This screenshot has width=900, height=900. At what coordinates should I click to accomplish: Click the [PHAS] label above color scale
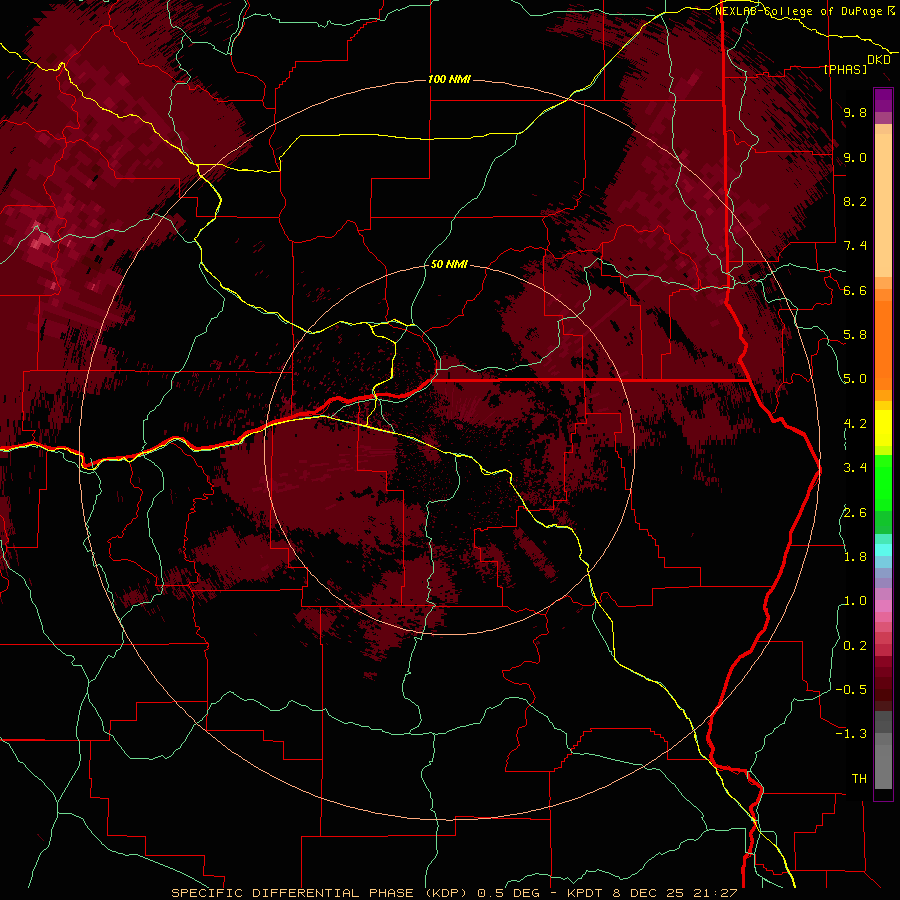[x=845, y=70]
